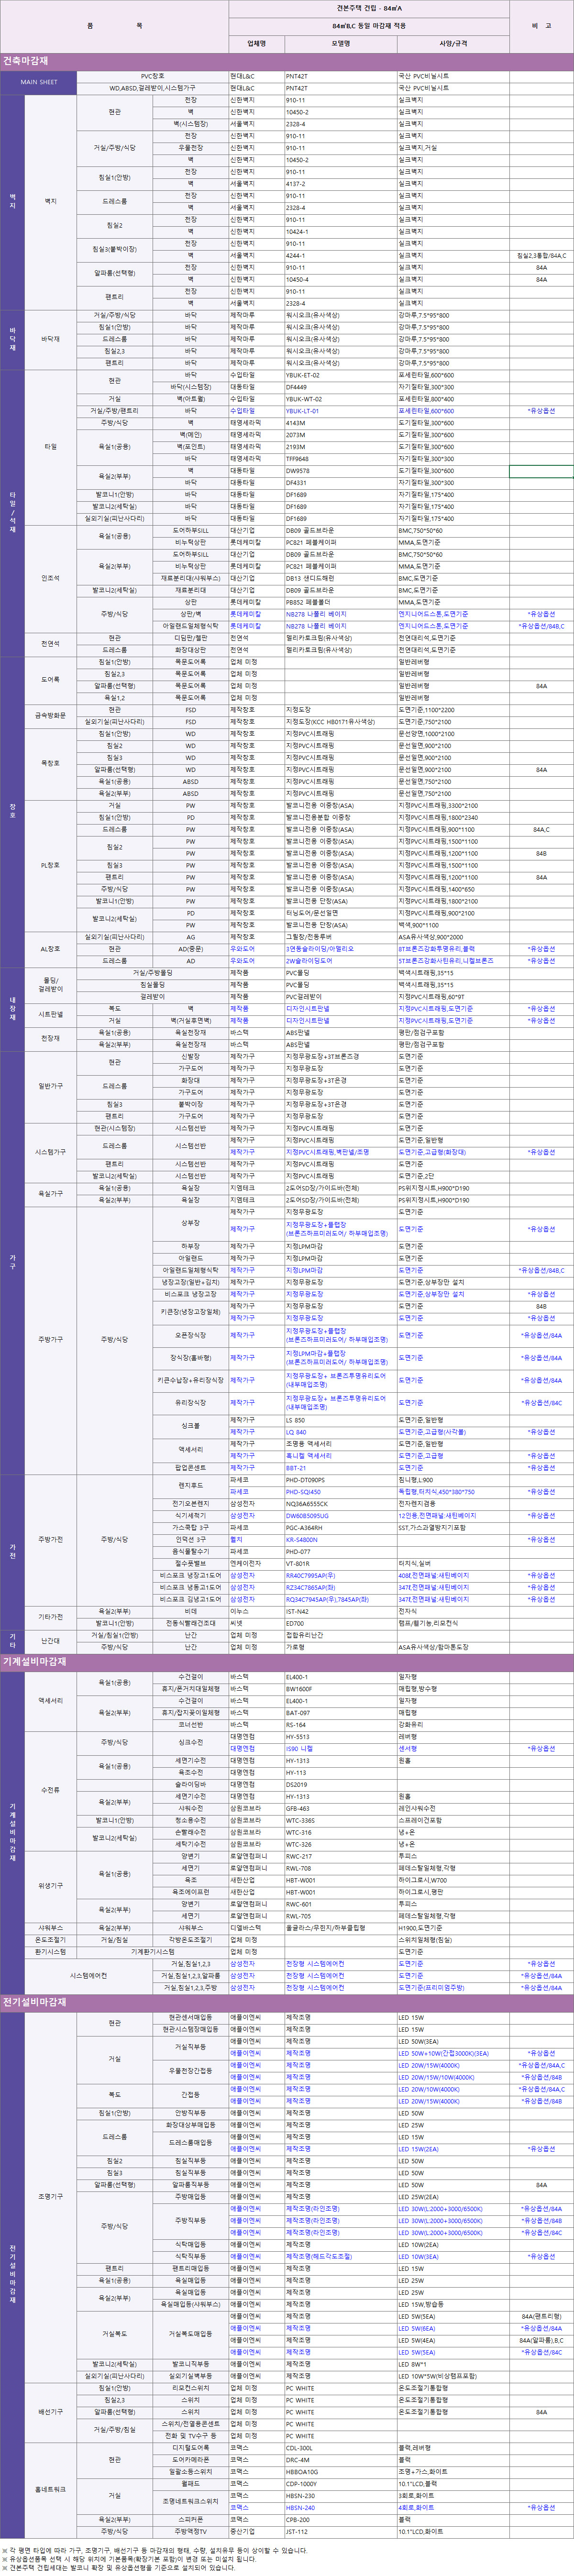The image size is (574, 2576).
Task: Select model cell NQ36A6555CK
Action: point(340,1504)
